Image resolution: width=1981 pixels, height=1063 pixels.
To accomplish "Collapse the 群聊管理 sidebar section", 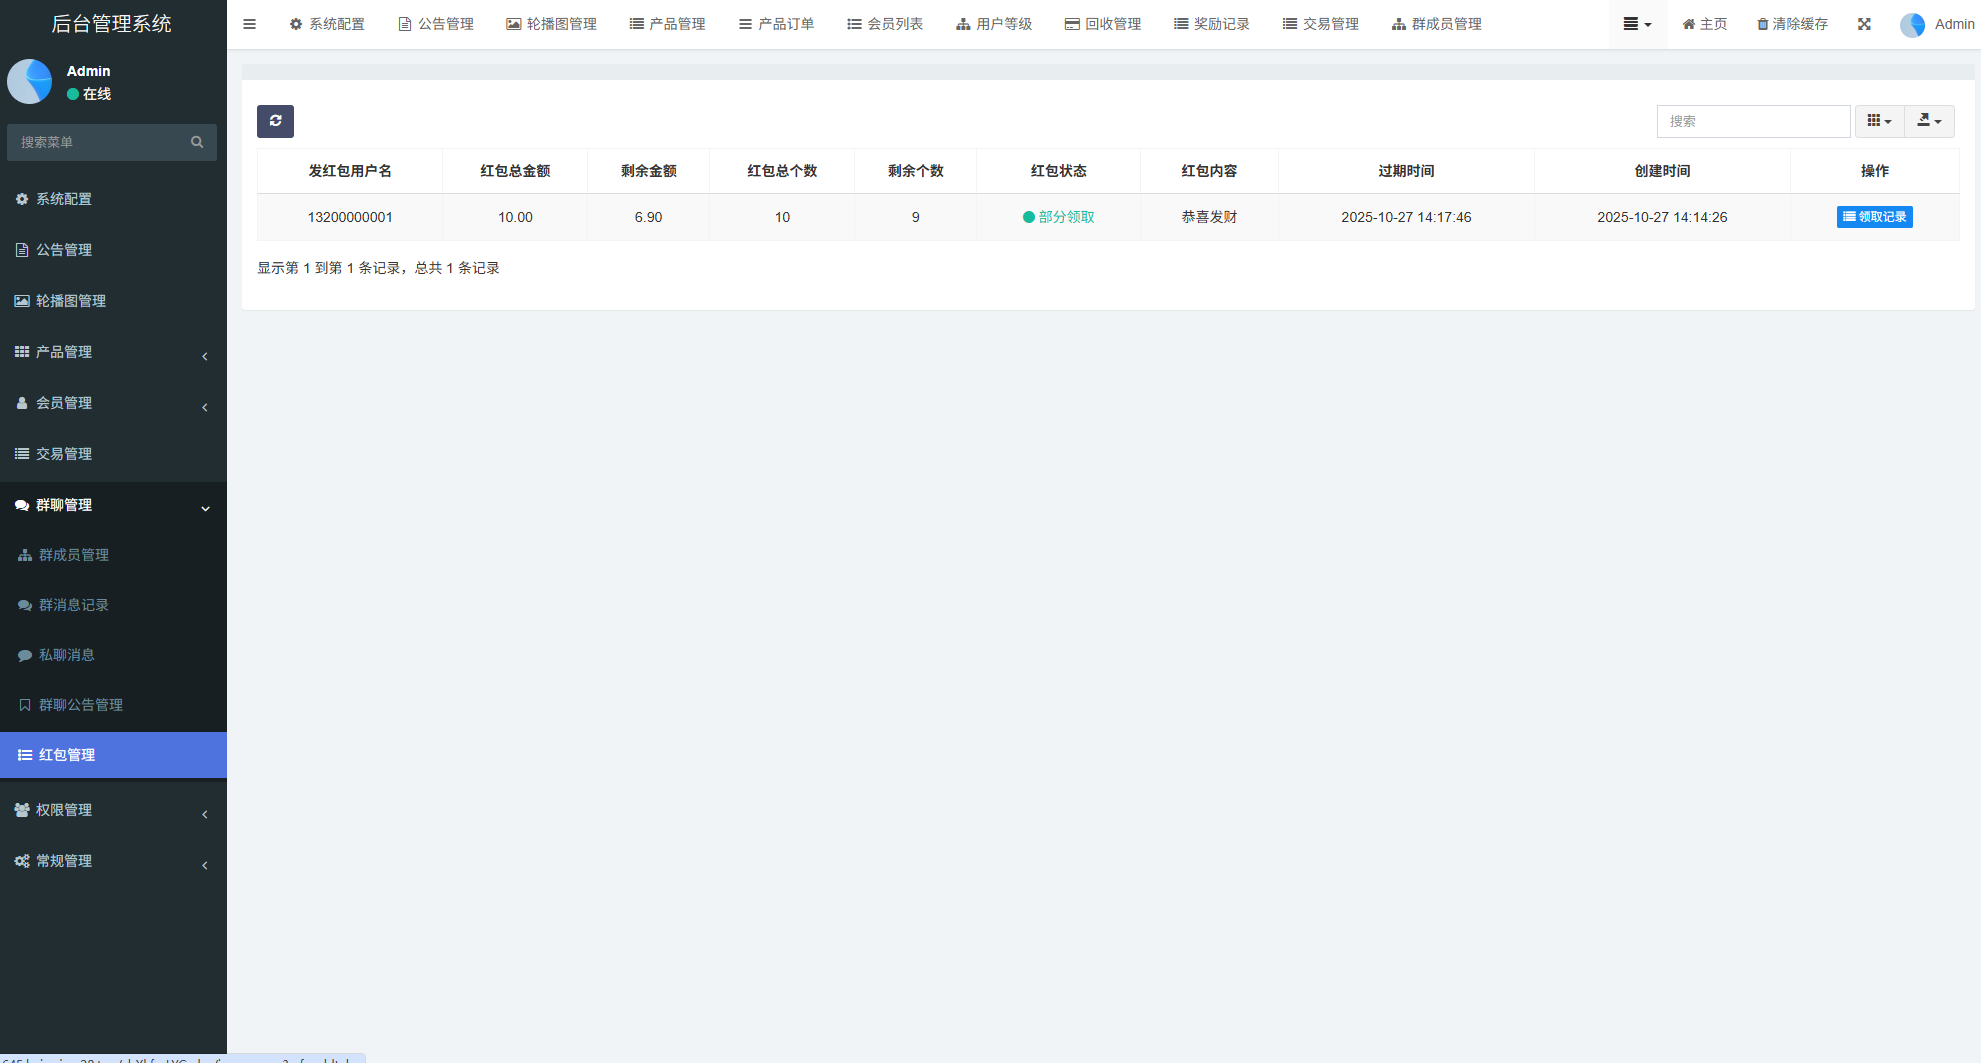I will coord(113,505).
